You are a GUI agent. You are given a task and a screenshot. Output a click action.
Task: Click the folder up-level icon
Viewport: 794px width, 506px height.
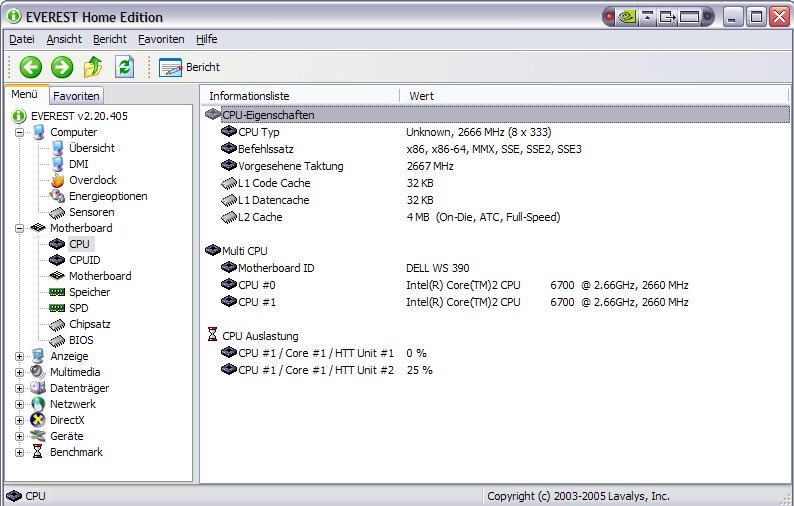93,67
